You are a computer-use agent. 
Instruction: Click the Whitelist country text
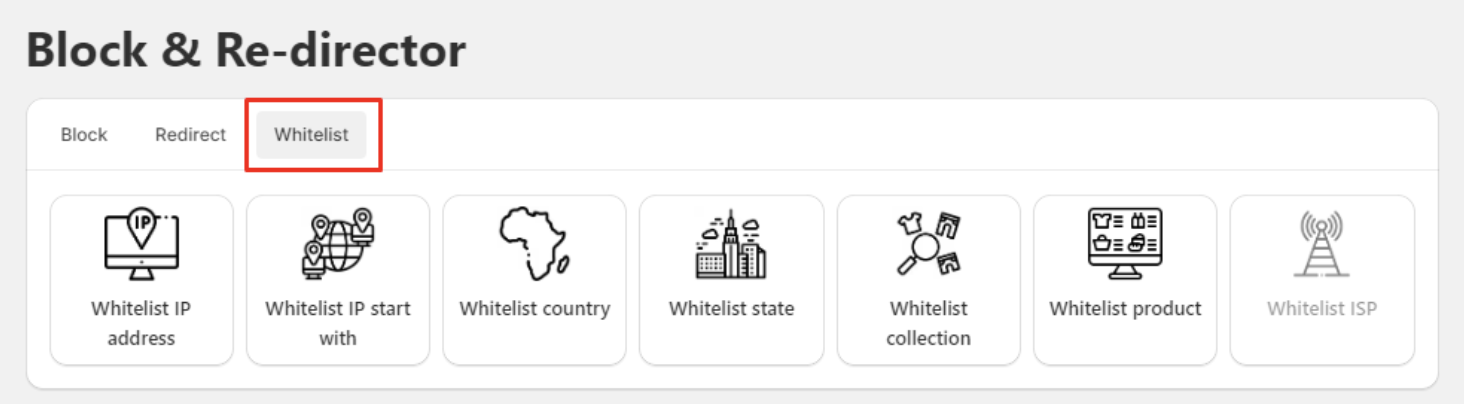coord(534,309)
